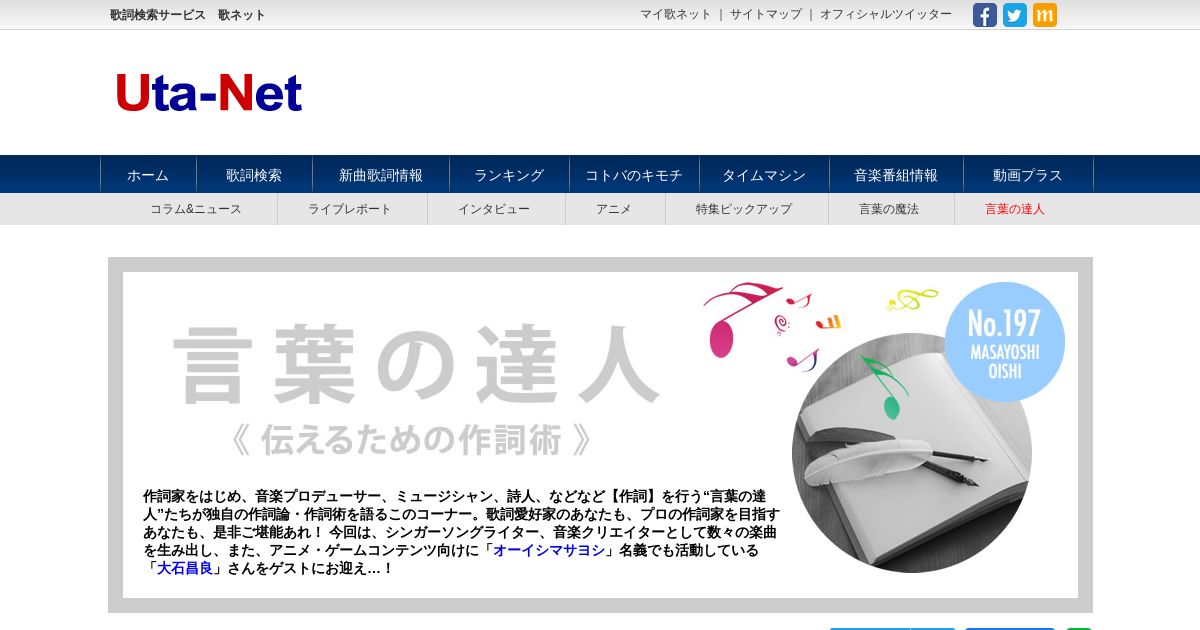Viewport: 1200px width, 630px height.
Task: Switch to インタビュー sub-tab
Action: tap(494, 209)
